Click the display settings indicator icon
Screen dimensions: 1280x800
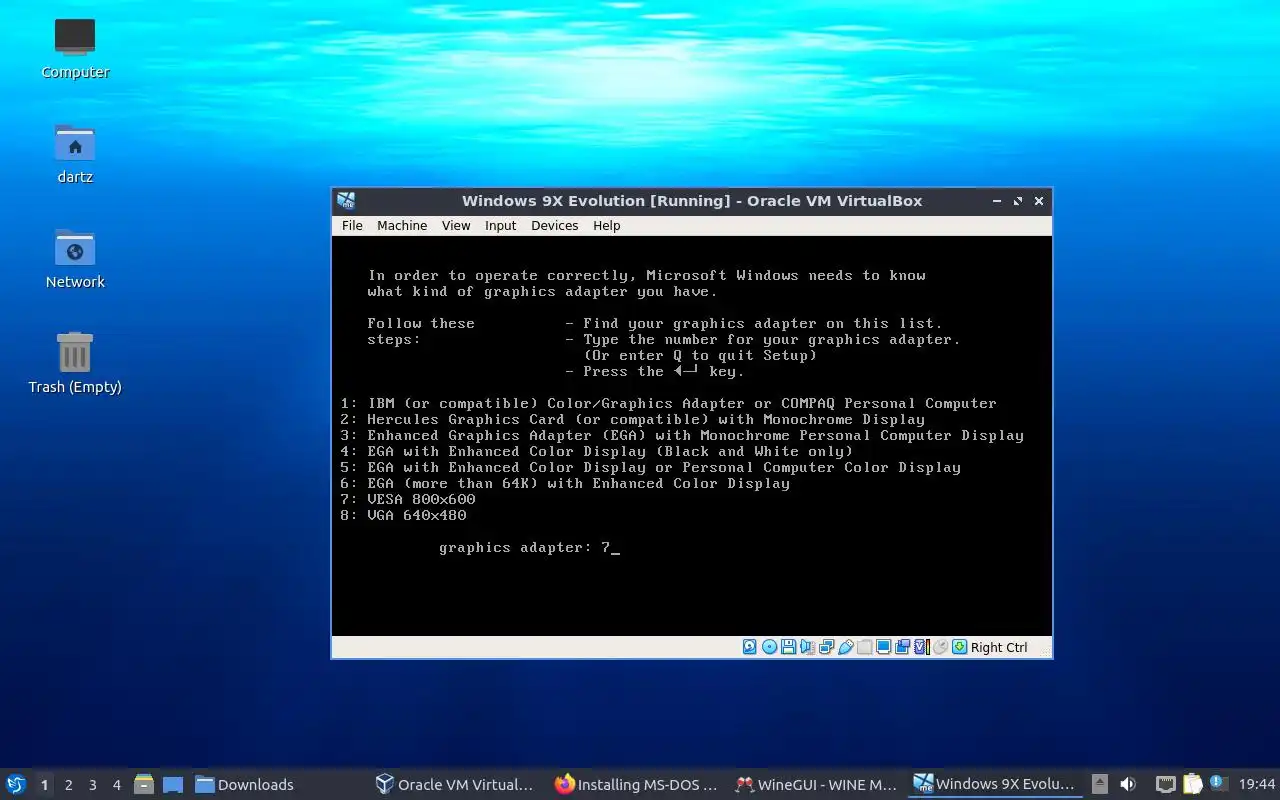pos(884,647)
